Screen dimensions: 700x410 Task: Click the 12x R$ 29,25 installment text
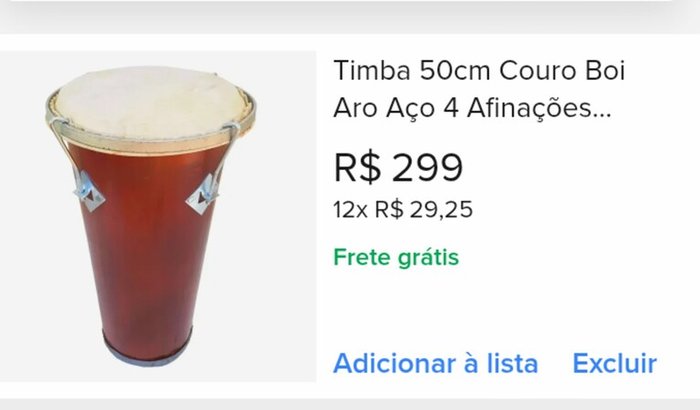403,209
